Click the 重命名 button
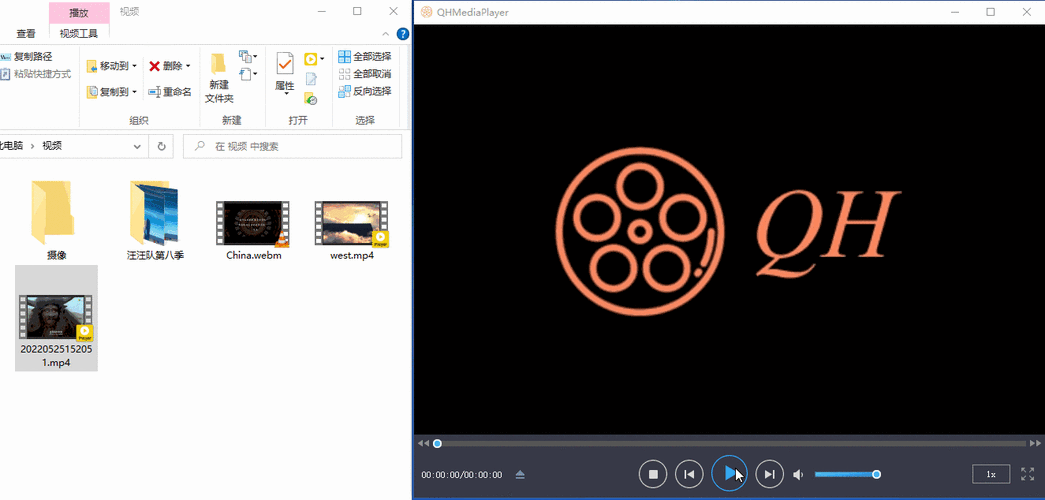Viewport: 1045px width, 500px height. tap(170, 92)
